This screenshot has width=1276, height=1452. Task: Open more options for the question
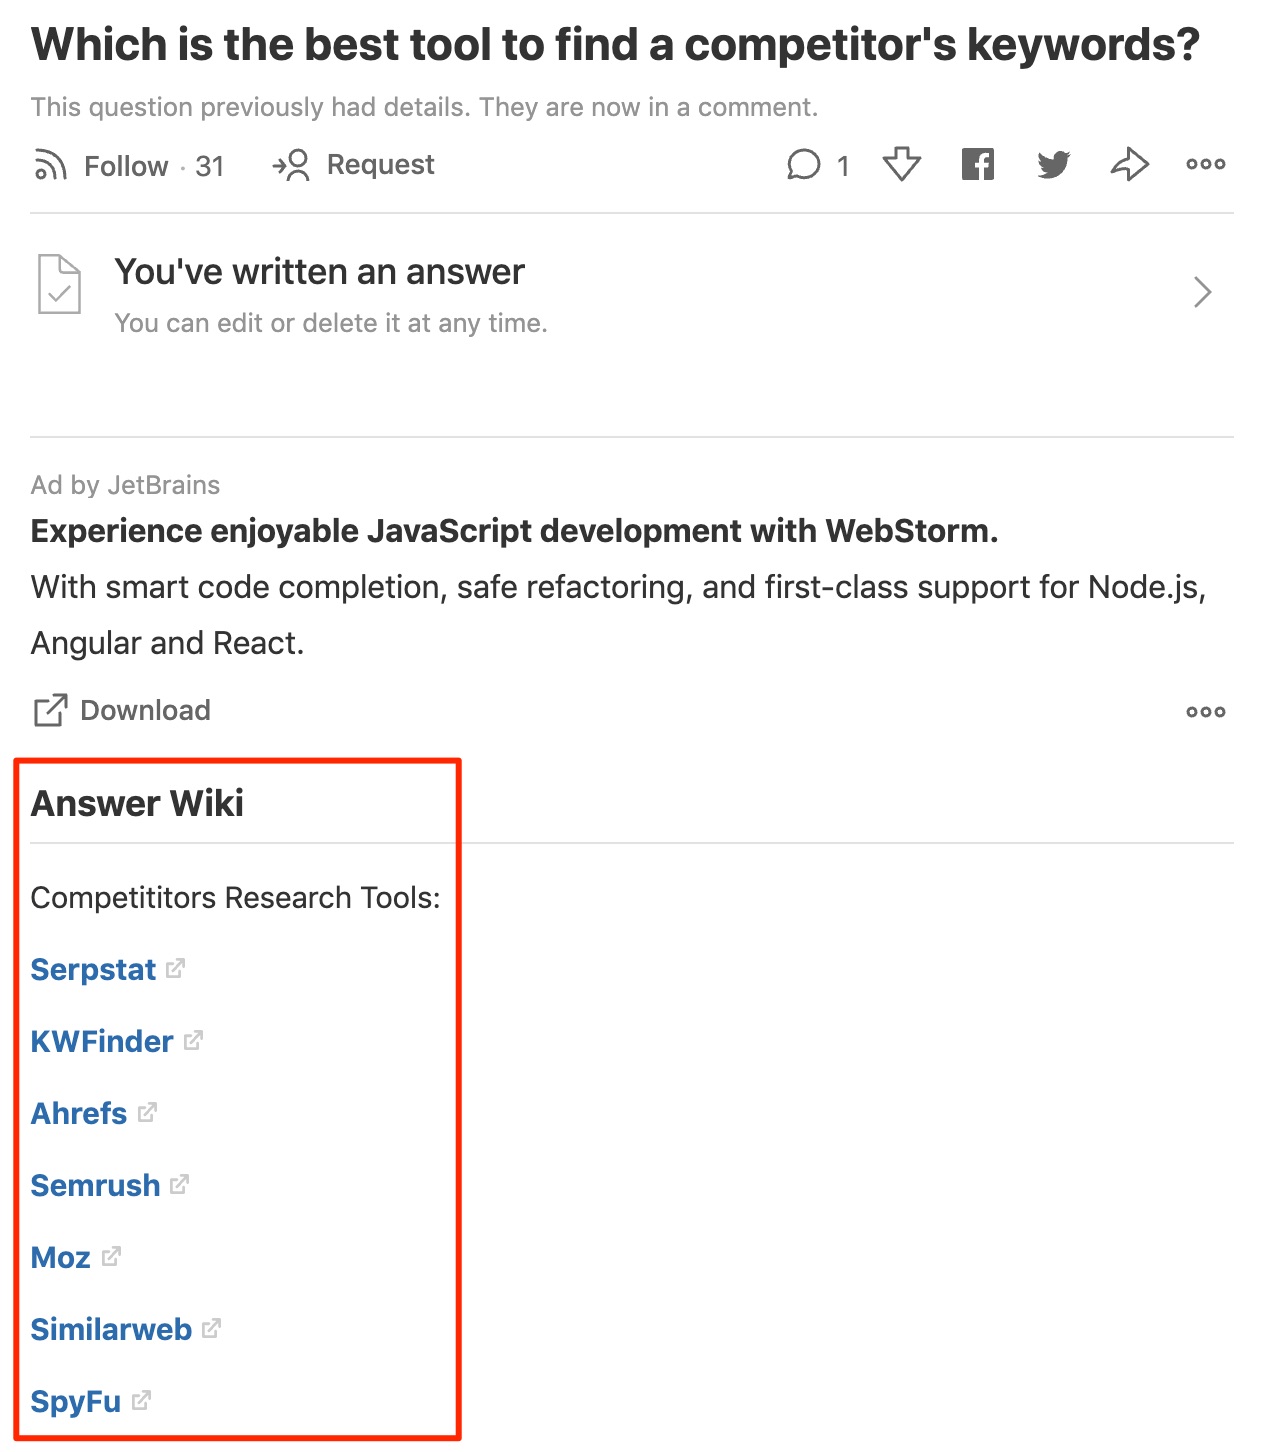[1206, 164]
